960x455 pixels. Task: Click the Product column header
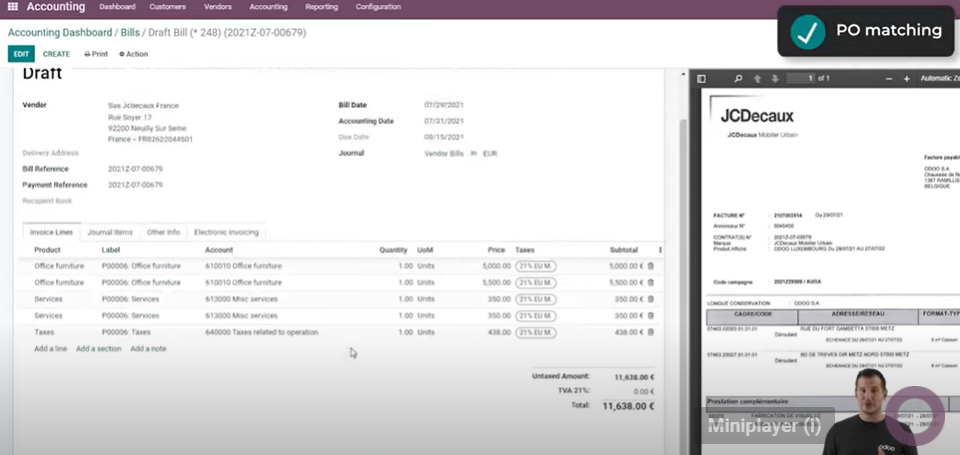click(47, 250)
